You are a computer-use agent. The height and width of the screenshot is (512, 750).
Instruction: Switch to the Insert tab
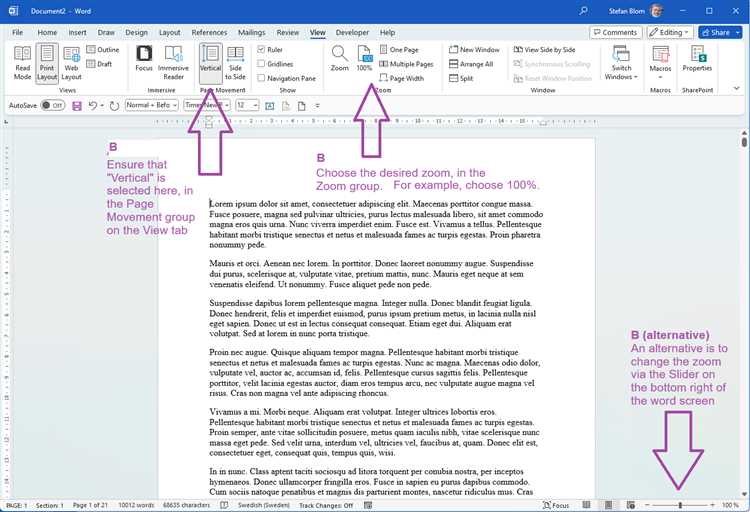[77, 33]
